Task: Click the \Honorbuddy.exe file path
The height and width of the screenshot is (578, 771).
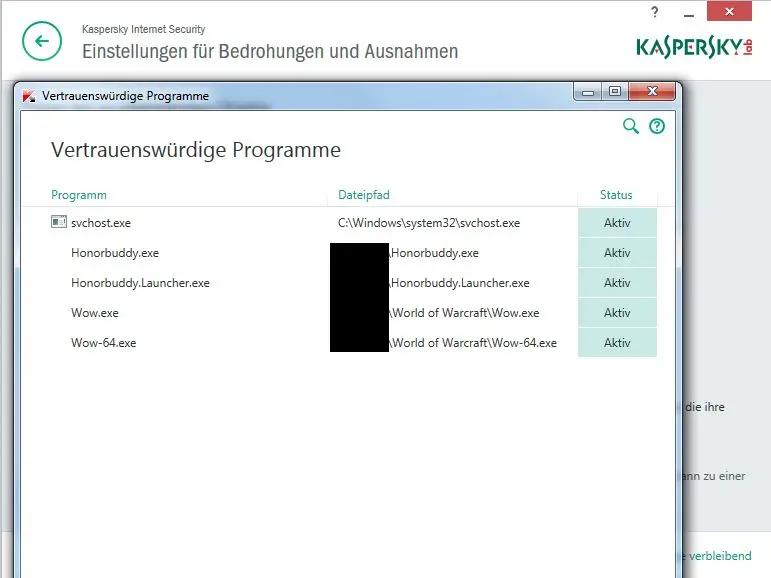Action: pos(434,253)
